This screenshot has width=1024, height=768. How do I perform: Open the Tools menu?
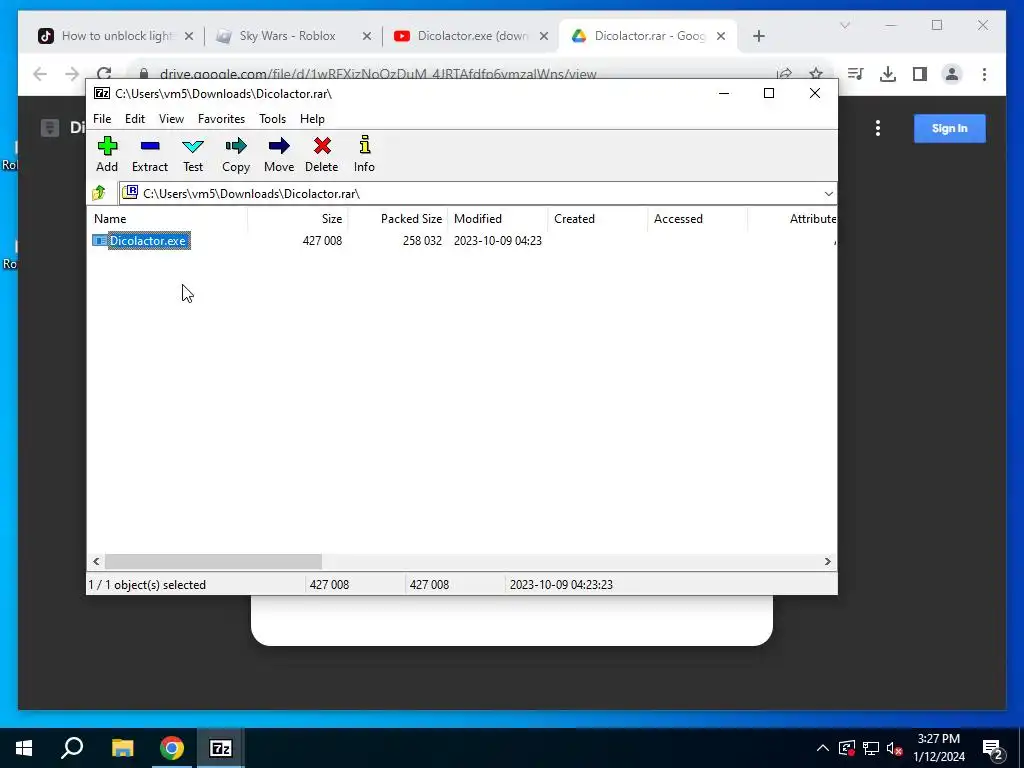click(272, 119)
